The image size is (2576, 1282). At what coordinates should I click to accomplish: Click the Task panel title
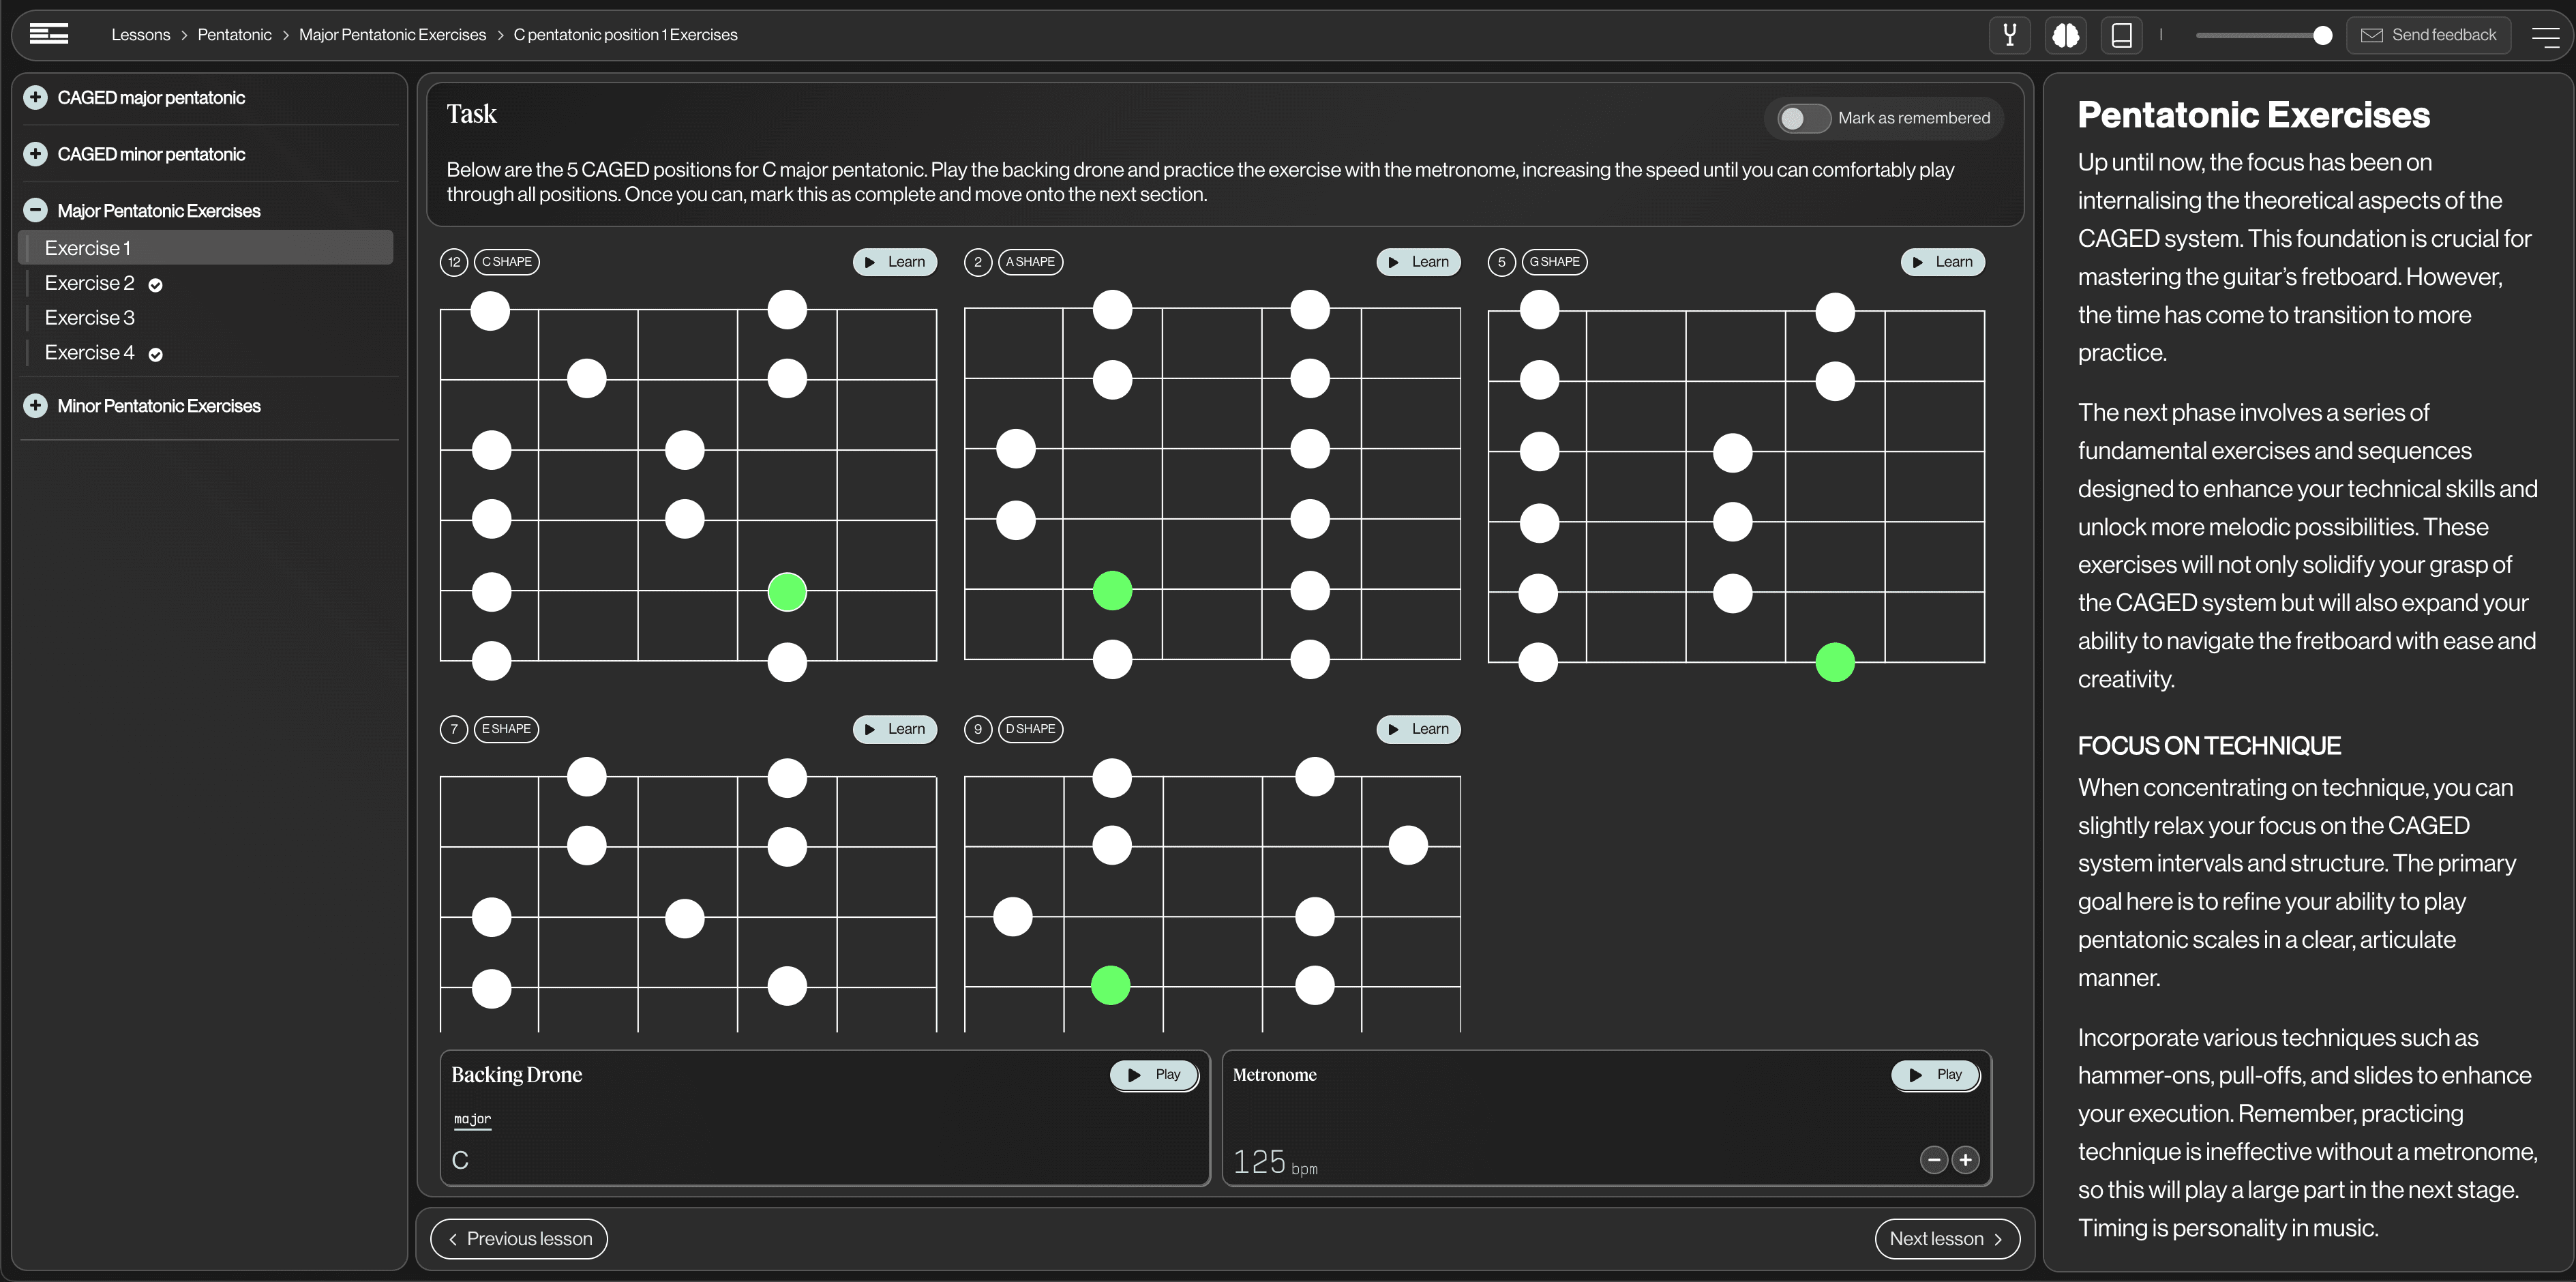point(471,114)
